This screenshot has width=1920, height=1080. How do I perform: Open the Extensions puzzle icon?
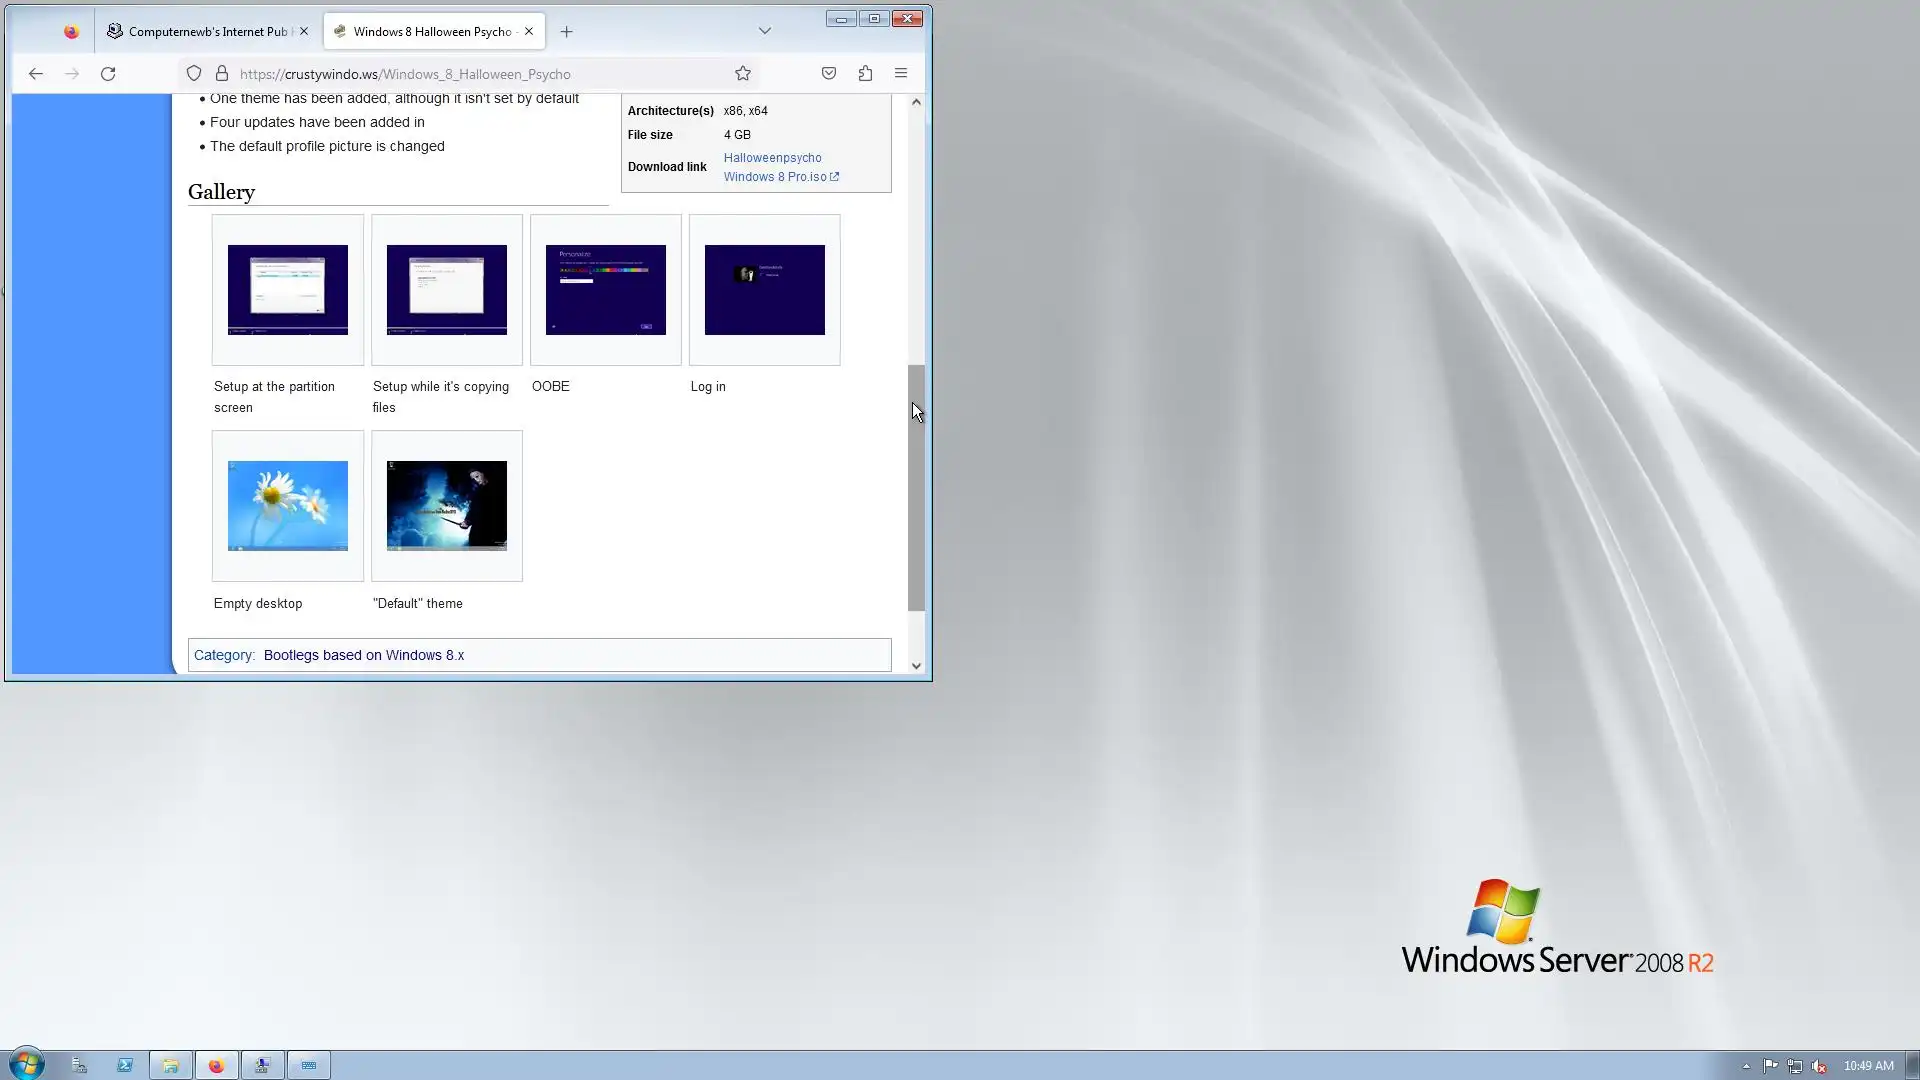(x=865, y=73)
